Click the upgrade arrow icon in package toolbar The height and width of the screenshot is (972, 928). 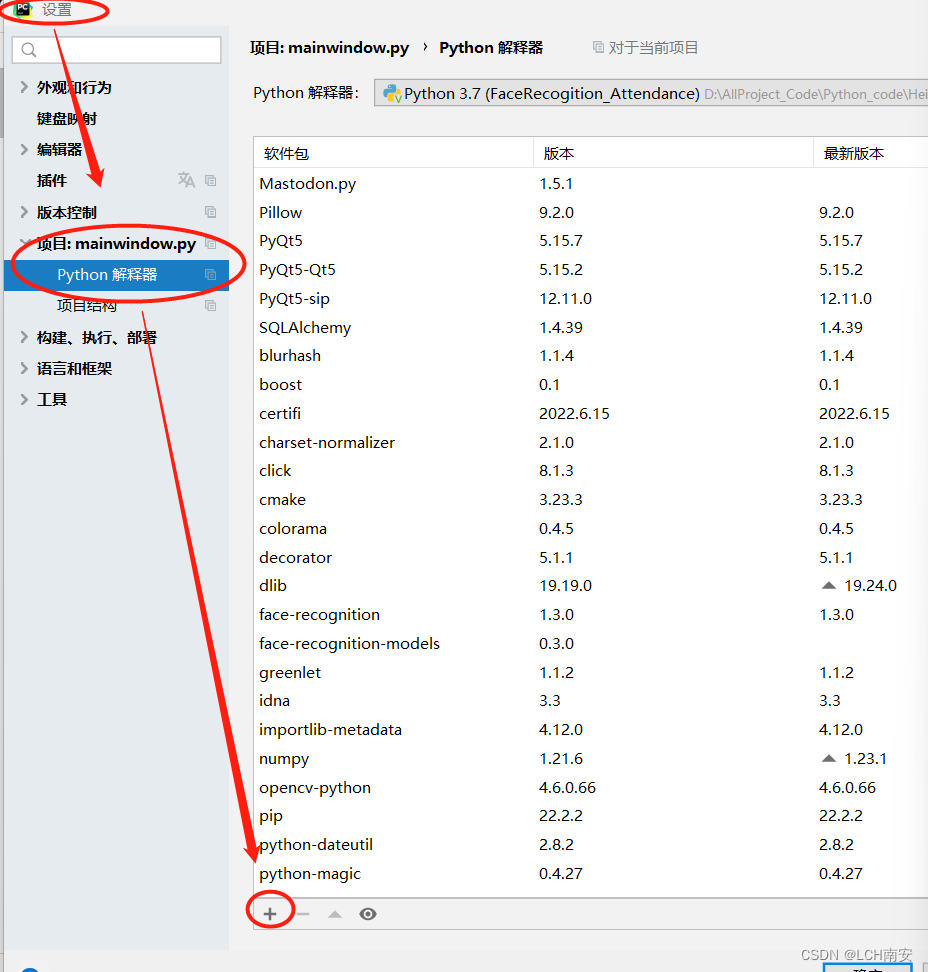click(x=335, y=913)
